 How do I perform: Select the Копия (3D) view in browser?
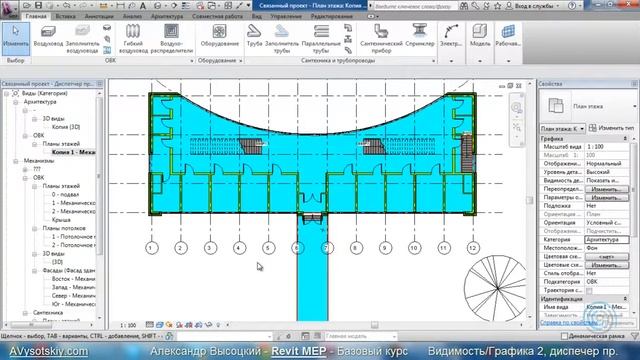(x=66, y=127)
